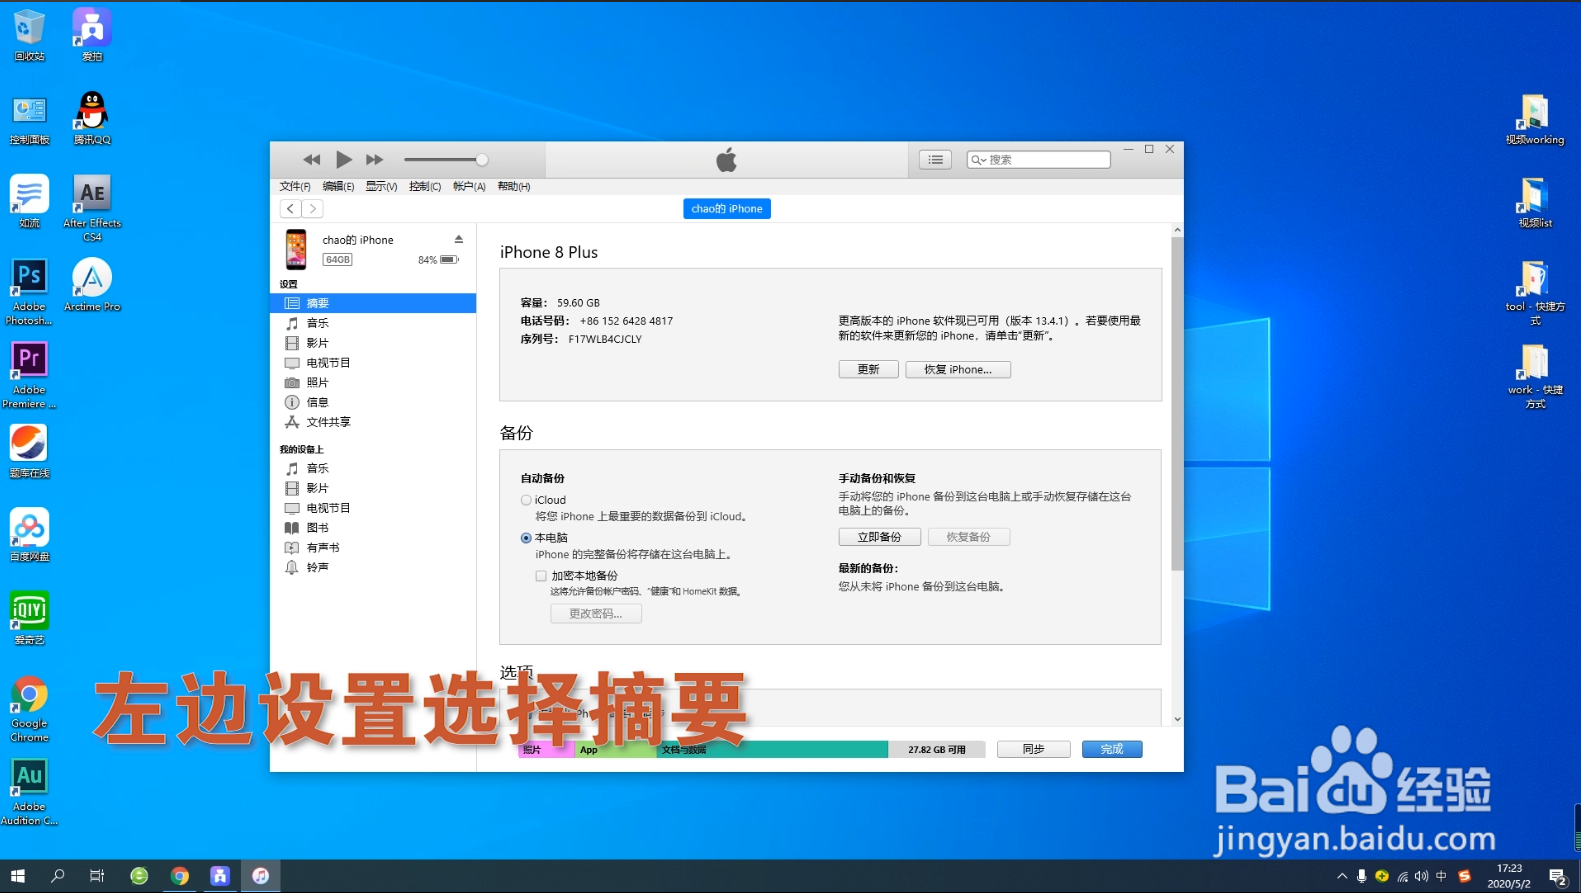The height and width of the screenshot is (893, 1581).
Task: Click the scrollbar down arrow
Action: pyautogui.click(x=1177, y=719)
